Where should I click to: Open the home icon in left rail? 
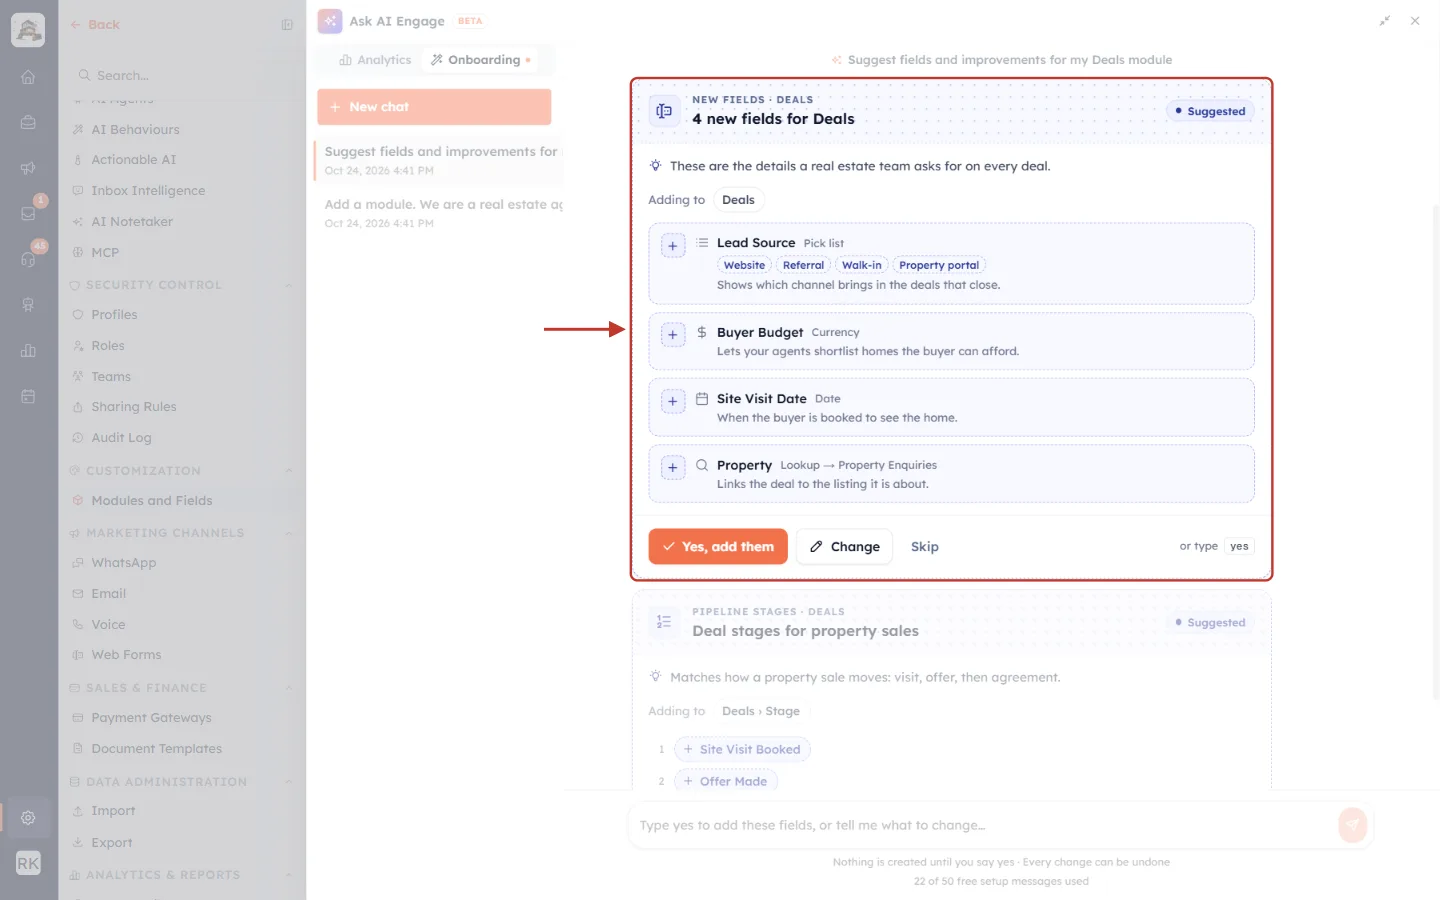coord(28,77)
